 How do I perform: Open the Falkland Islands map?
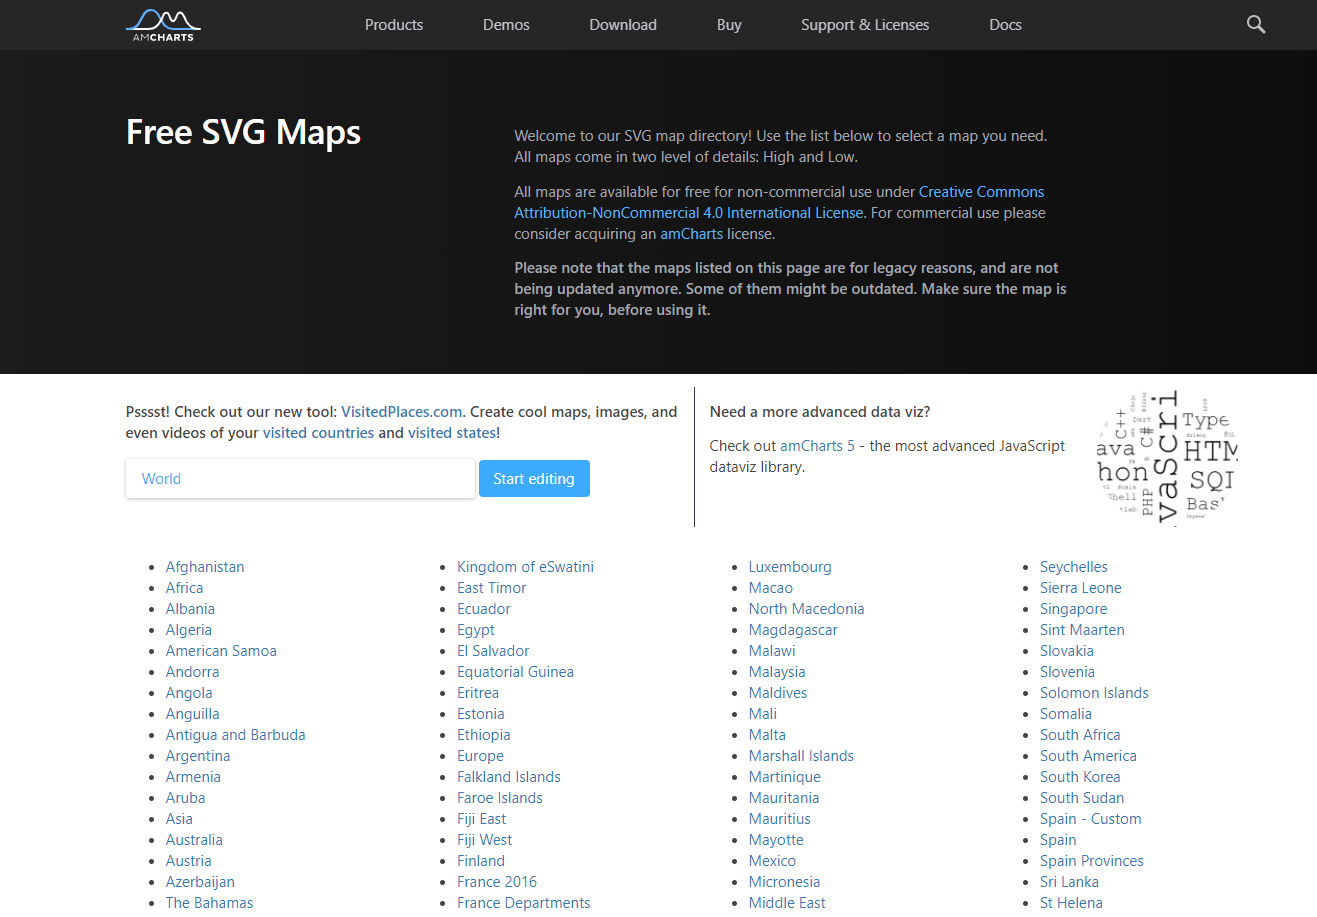pos(509,777)
